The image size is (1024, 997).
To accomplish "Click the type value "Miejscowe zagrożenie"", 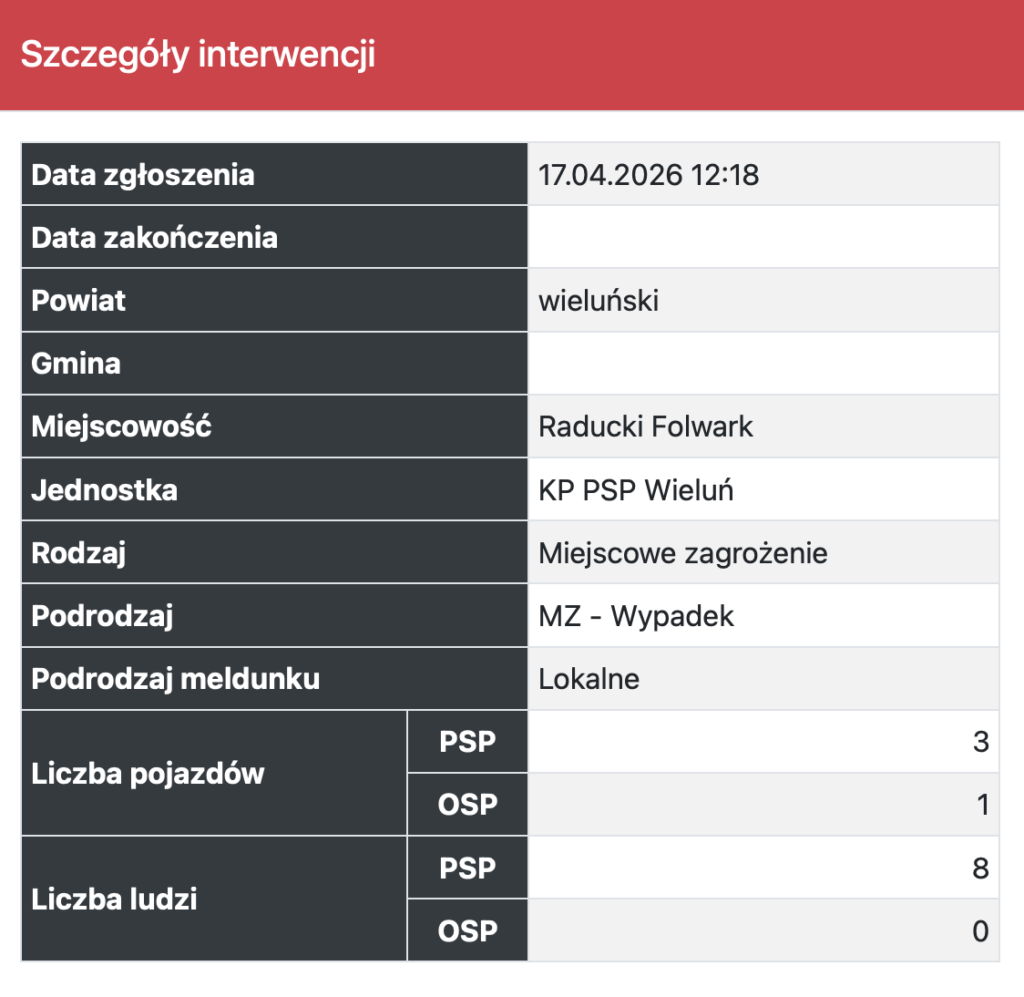I will (x=683, y=553).
